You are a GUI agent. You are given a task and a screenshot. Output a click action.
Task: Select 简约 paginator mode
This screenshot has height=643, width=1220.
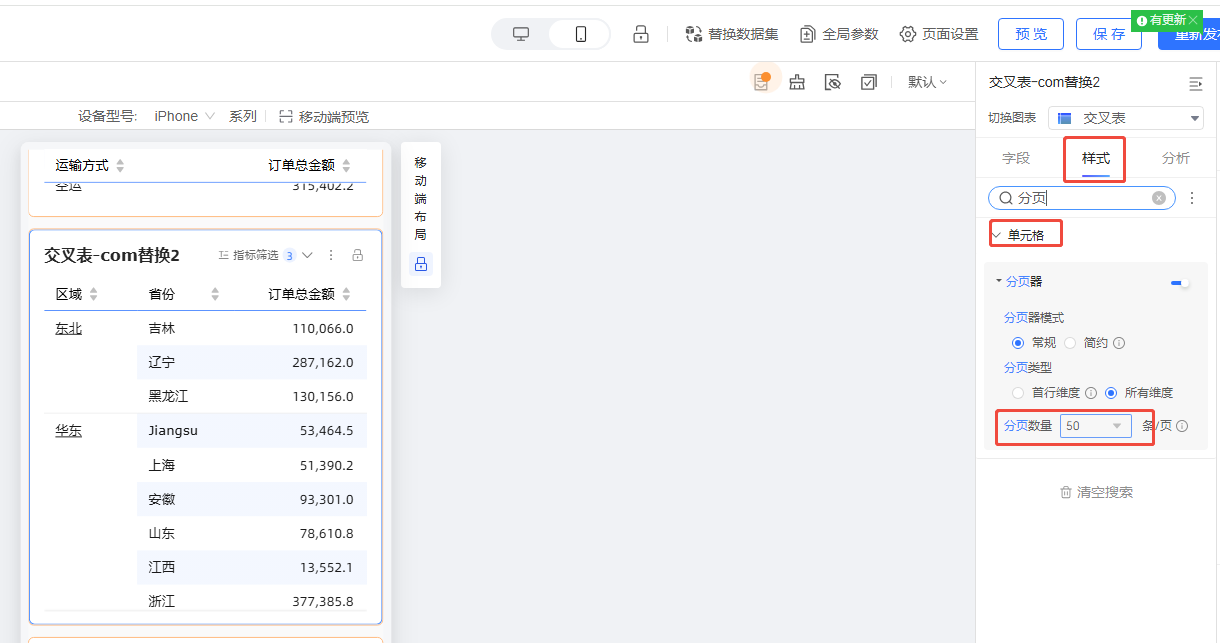(1070, 343)
